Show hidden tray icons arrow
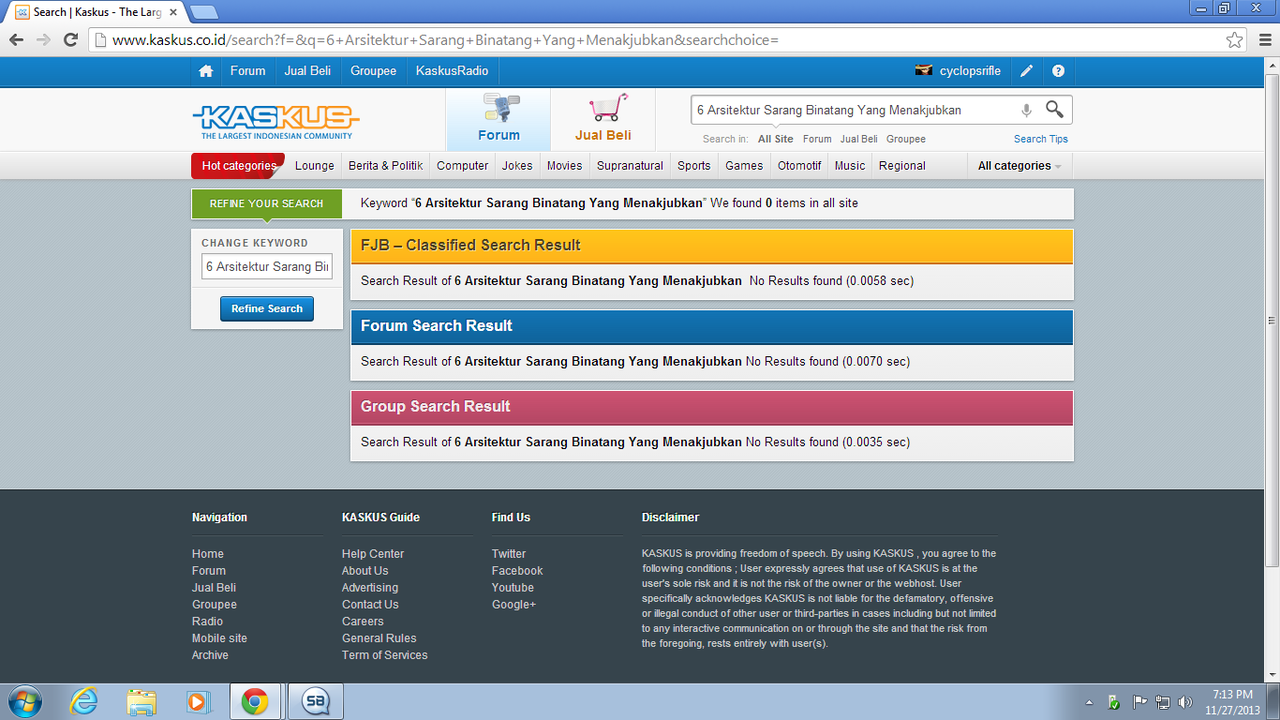Viewport: 1280px width, 720px height. tap(1090, 702)
